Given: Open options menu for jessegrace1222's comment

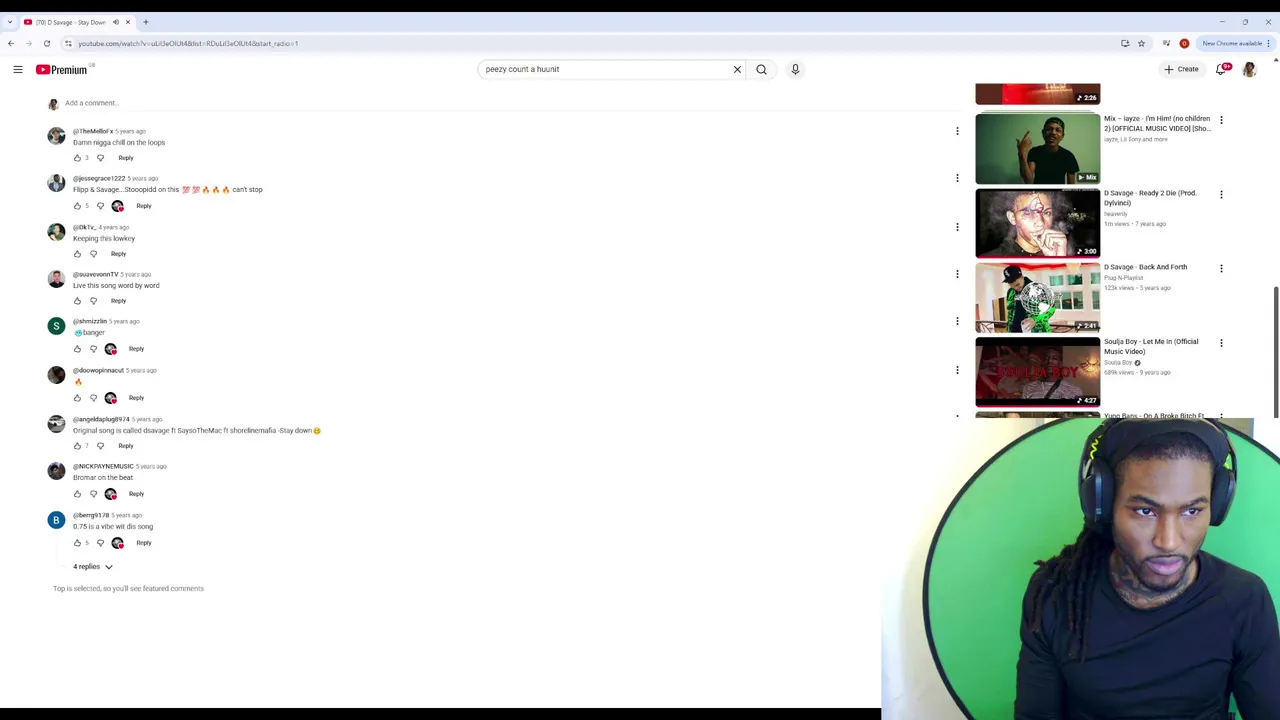Looking at the screenshot, I should (957, 178).
